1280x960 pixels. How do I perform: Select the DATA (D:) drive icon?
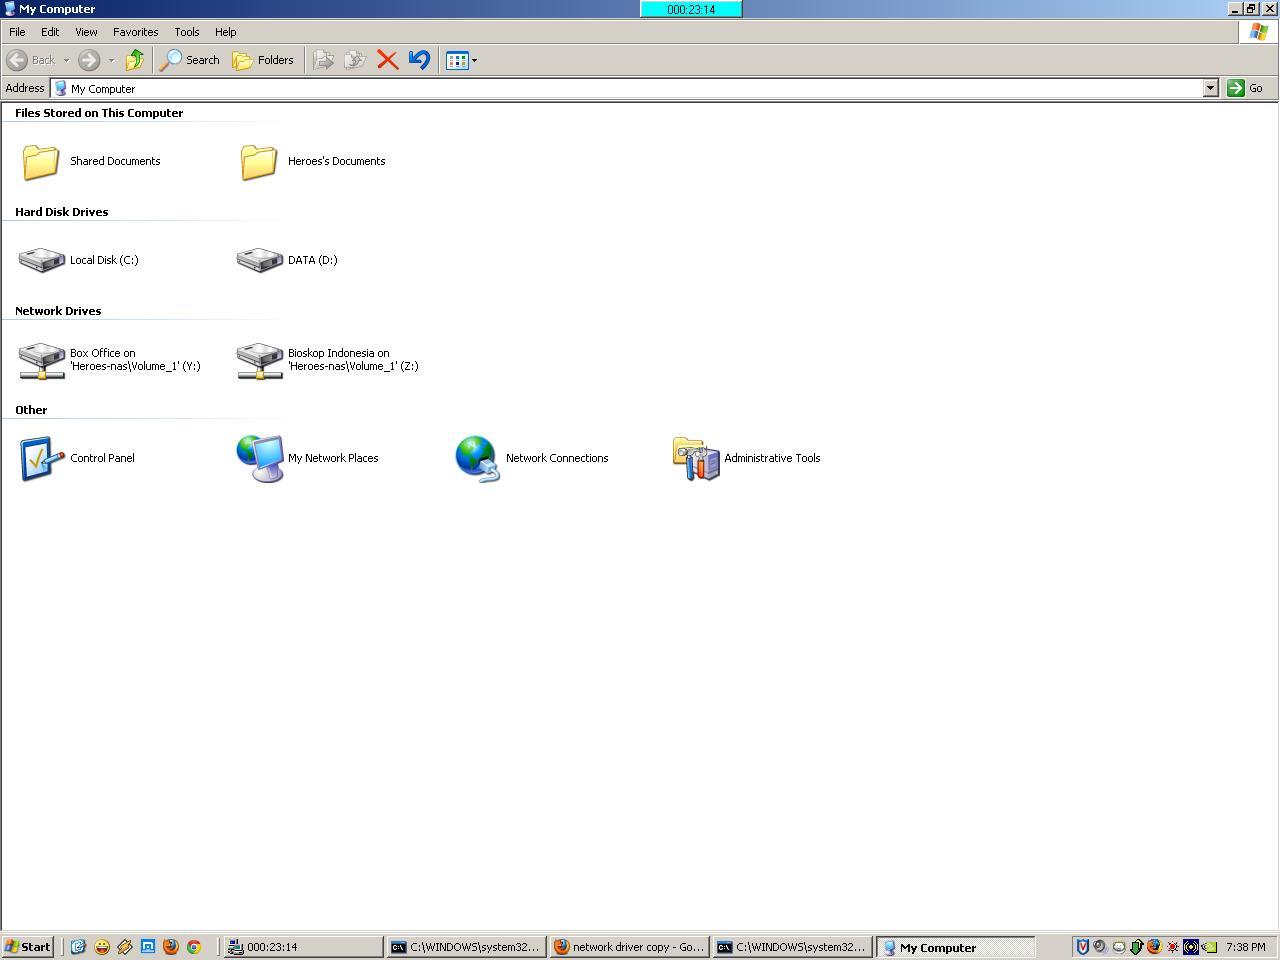tap(260, 260)
